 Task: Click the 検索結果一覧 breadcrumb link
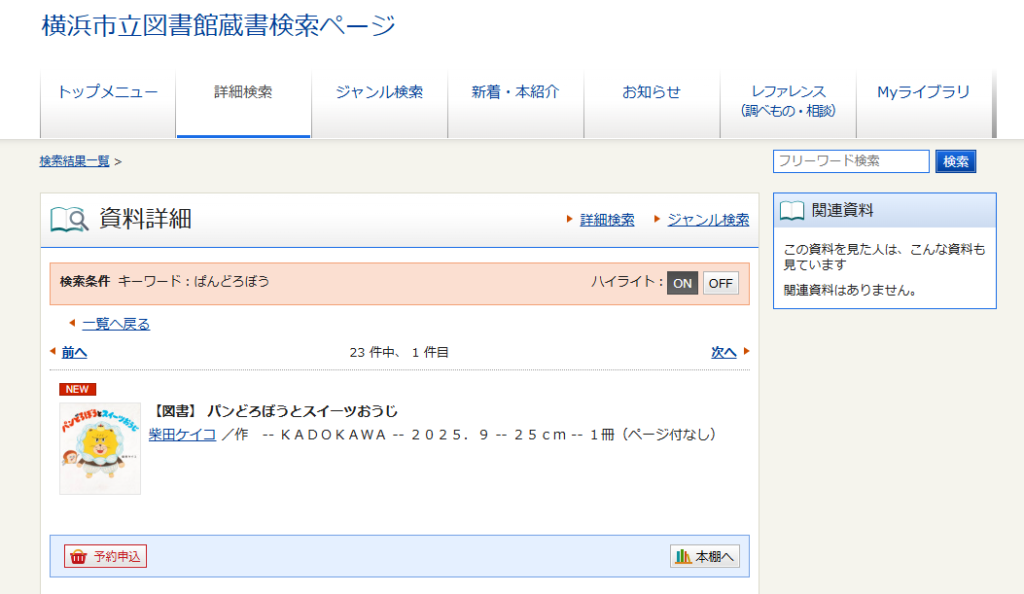75,161
